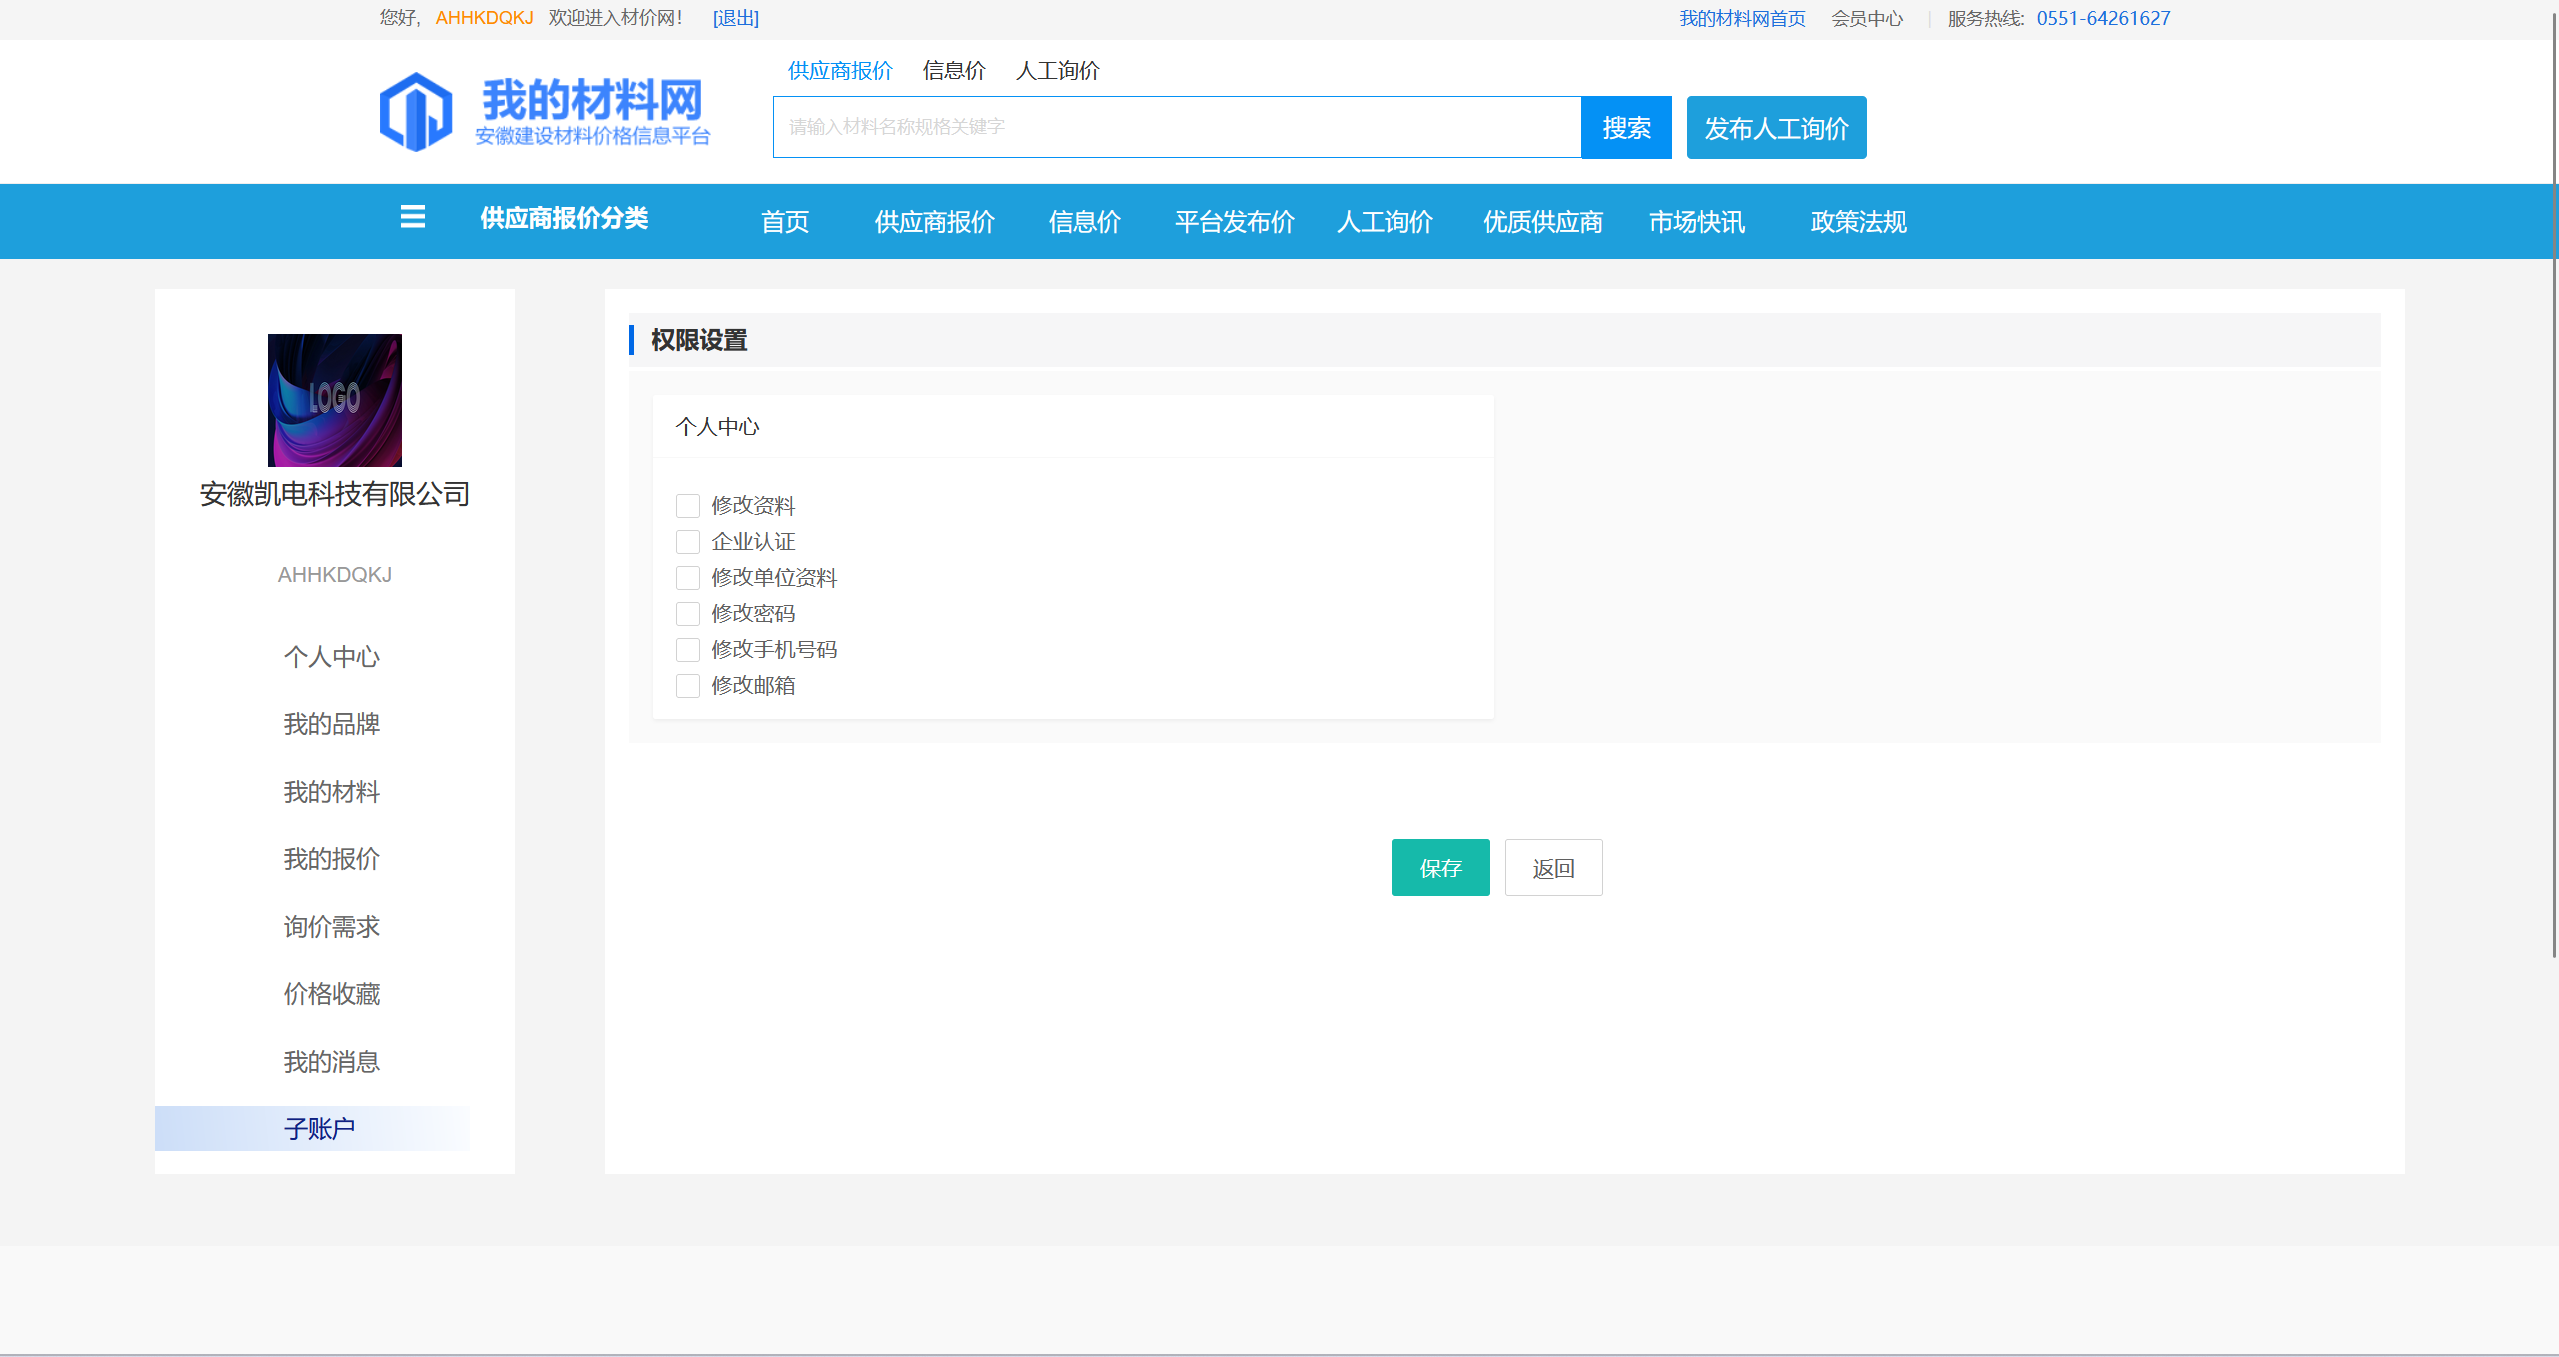Switch to 人工询价 search tab
The width and height of the screenshot is (2559, 1357).
click(1057, 71)
